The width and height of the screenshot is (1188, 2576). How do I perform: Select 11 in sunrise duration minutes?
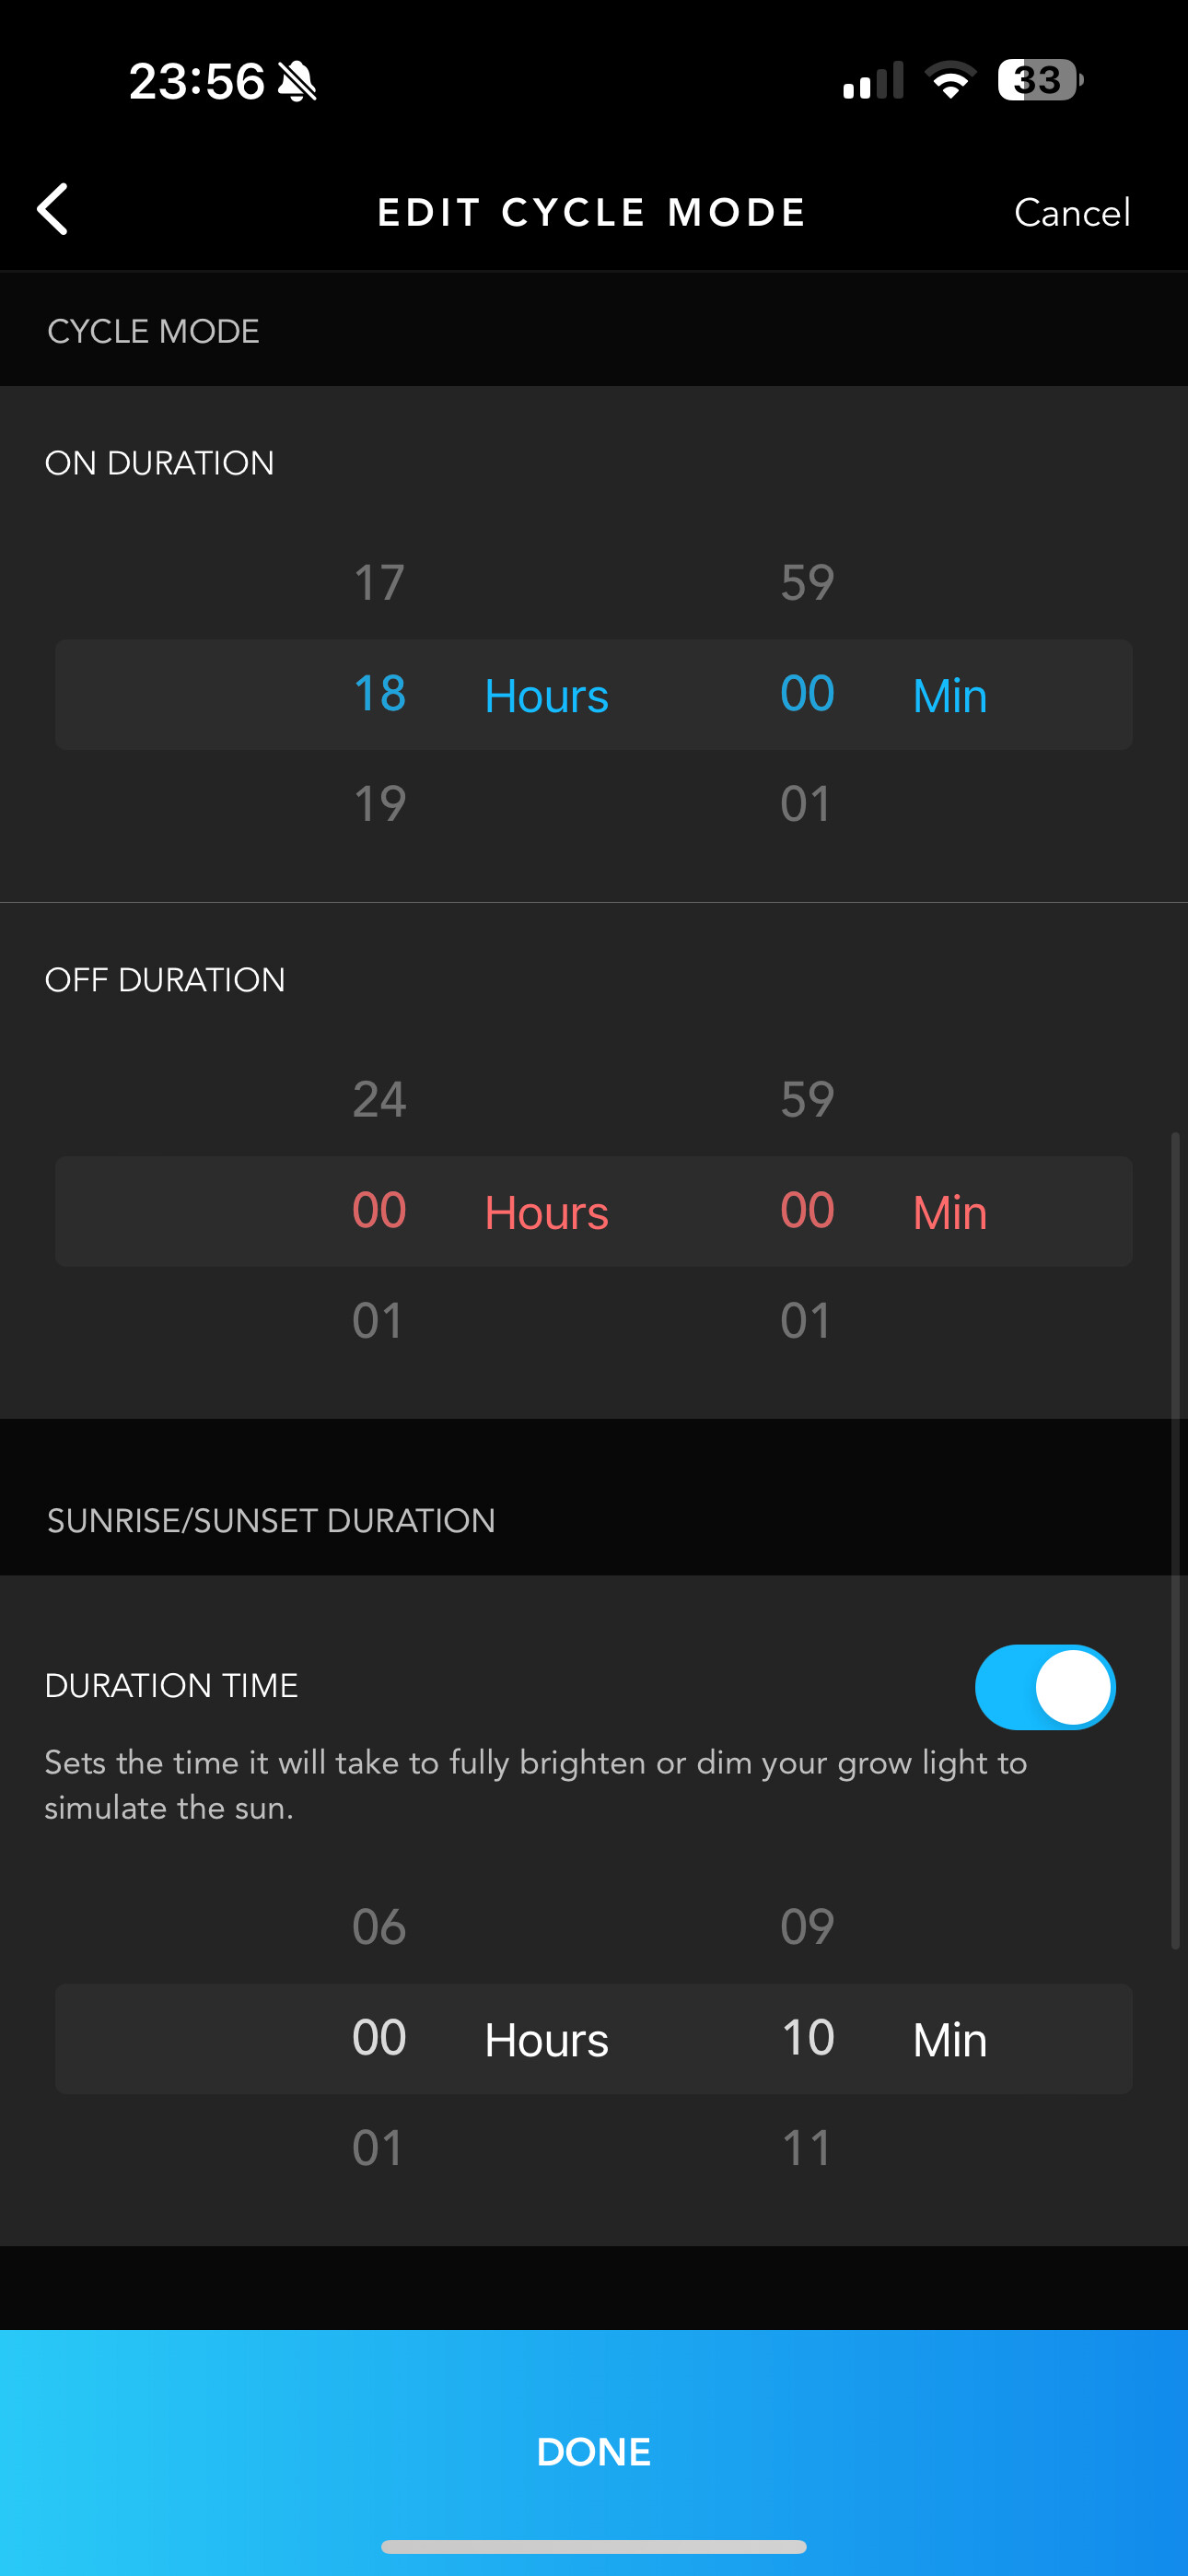click(x=806, y=2148)
